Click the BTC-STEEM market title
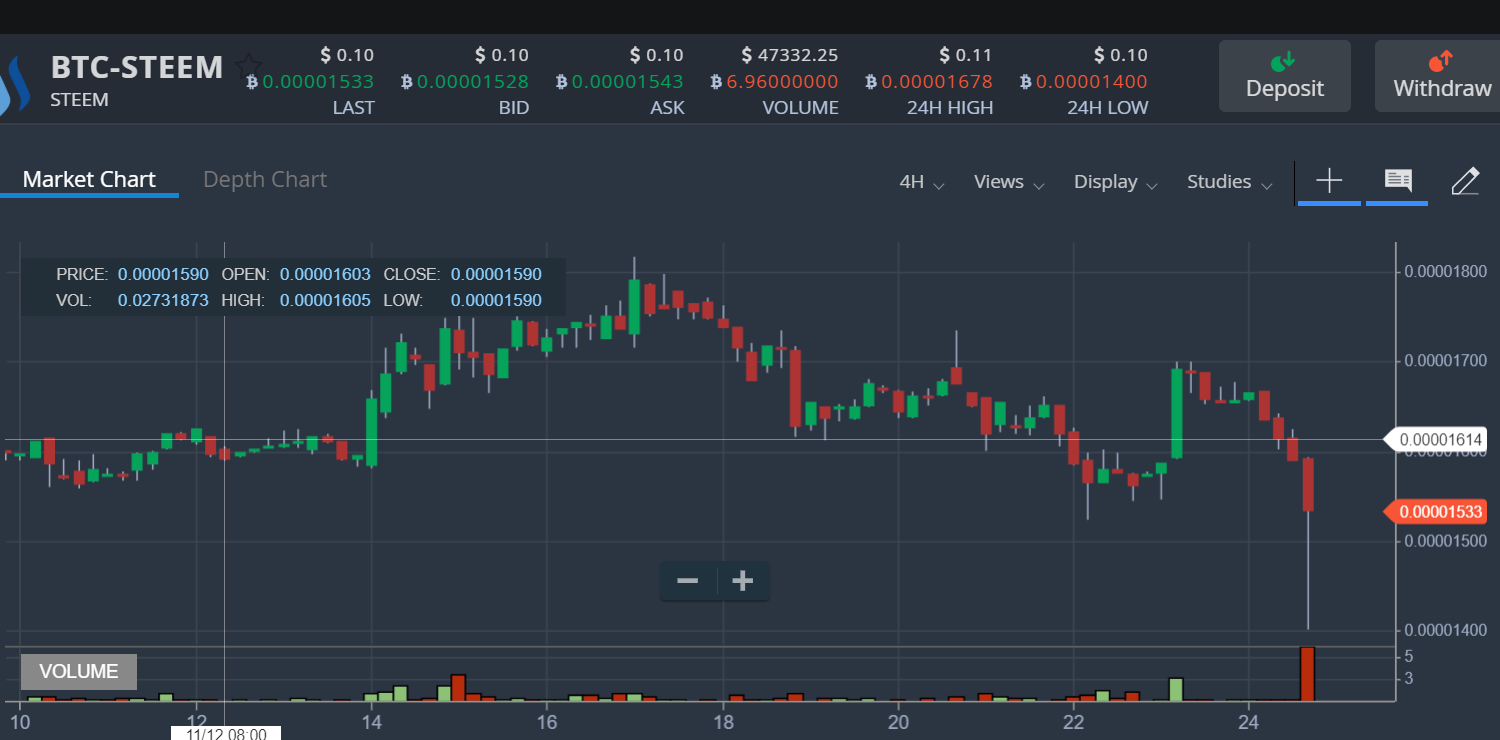The height and width of the screenshot is (740, 1500). coord(137,67)
